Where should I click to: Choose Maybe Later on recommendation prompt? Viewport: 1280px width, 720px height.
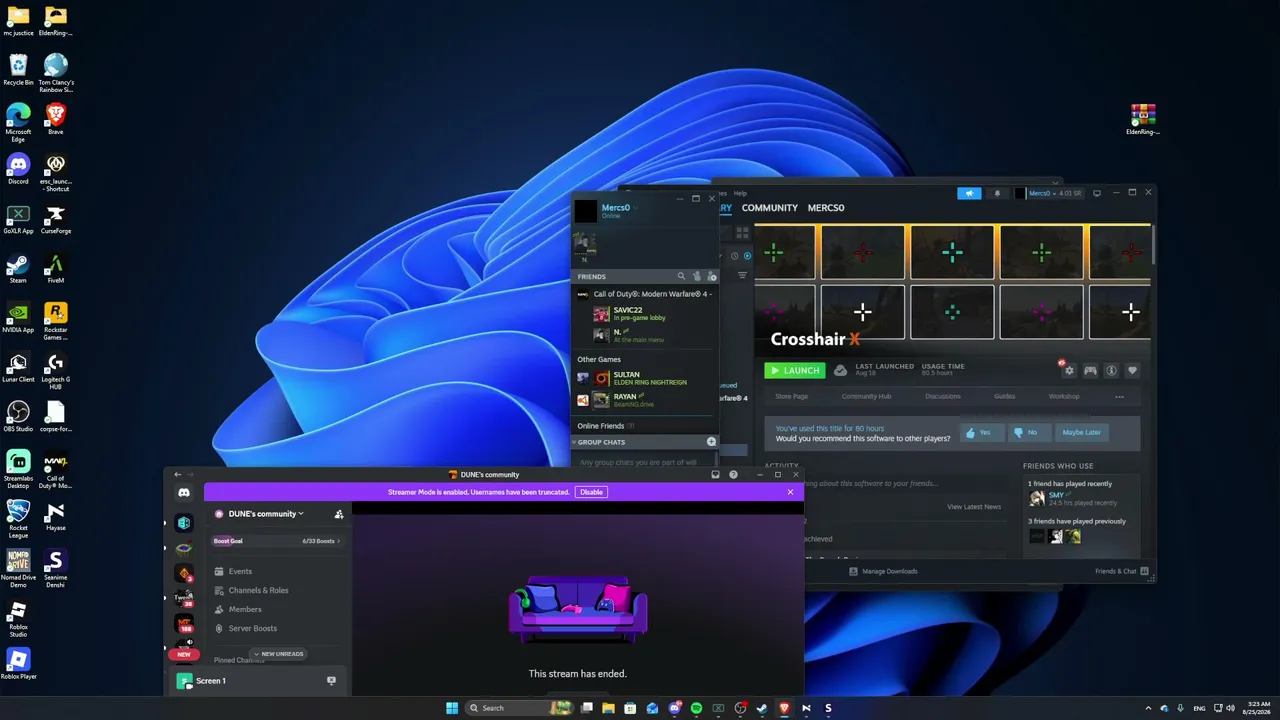point(1081,432)
